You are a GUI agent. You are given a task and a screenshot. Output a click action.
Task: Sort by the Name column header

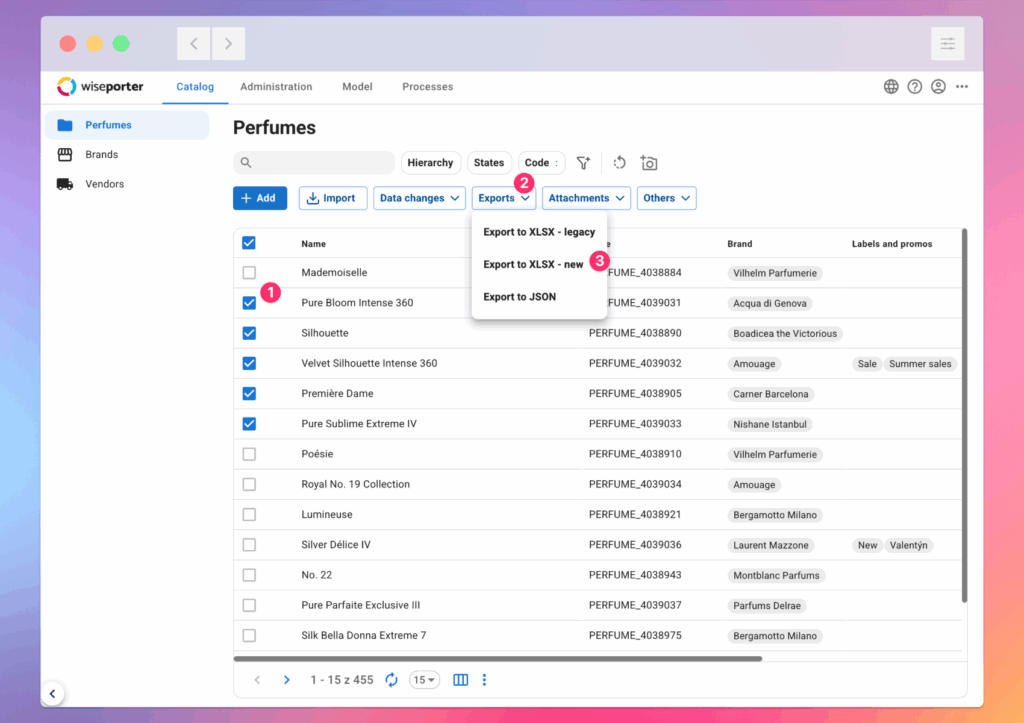[x=313, y=244]
